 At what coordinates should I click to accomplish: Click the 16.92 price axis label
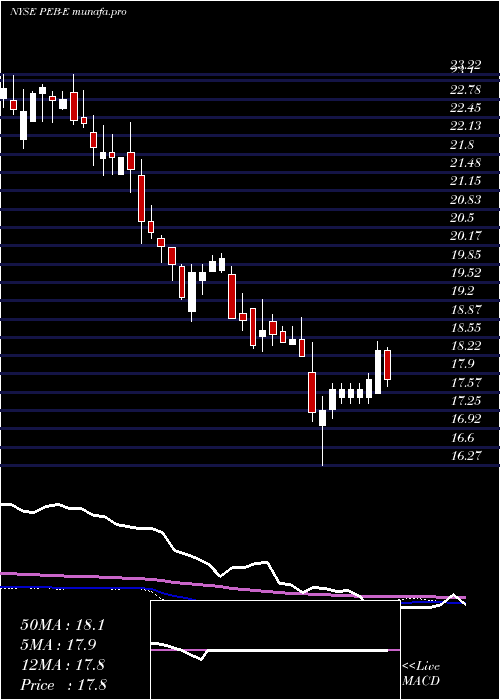pyautogui.click(x=466, y=419)
